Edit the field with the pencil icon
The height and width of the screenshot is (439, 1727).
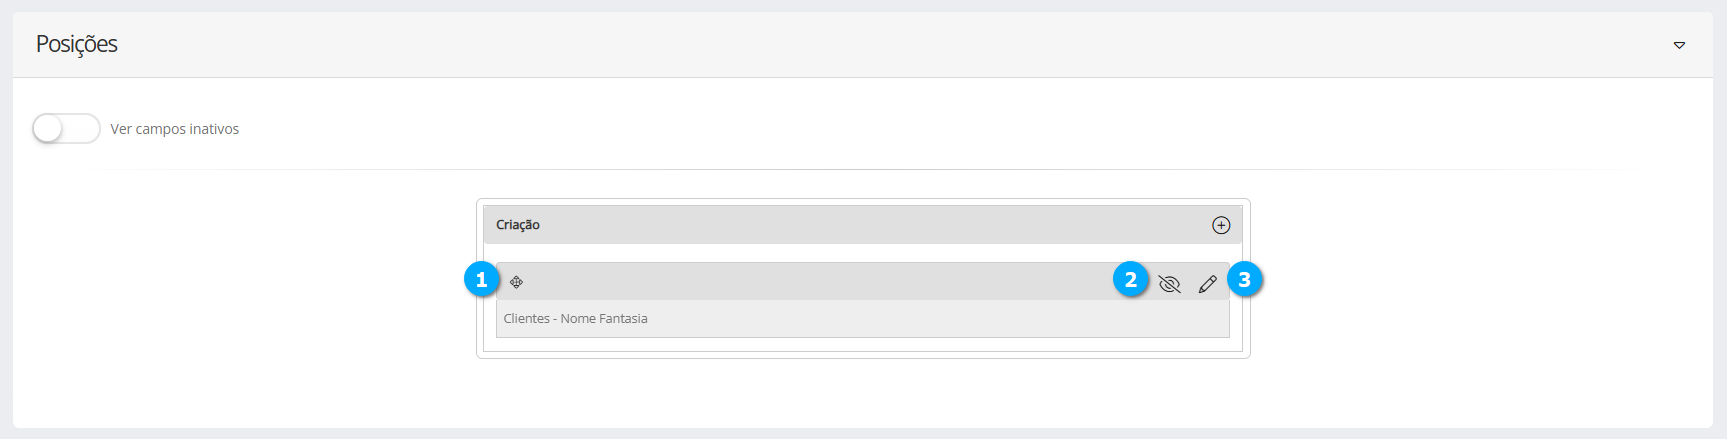click(1208, 284)
